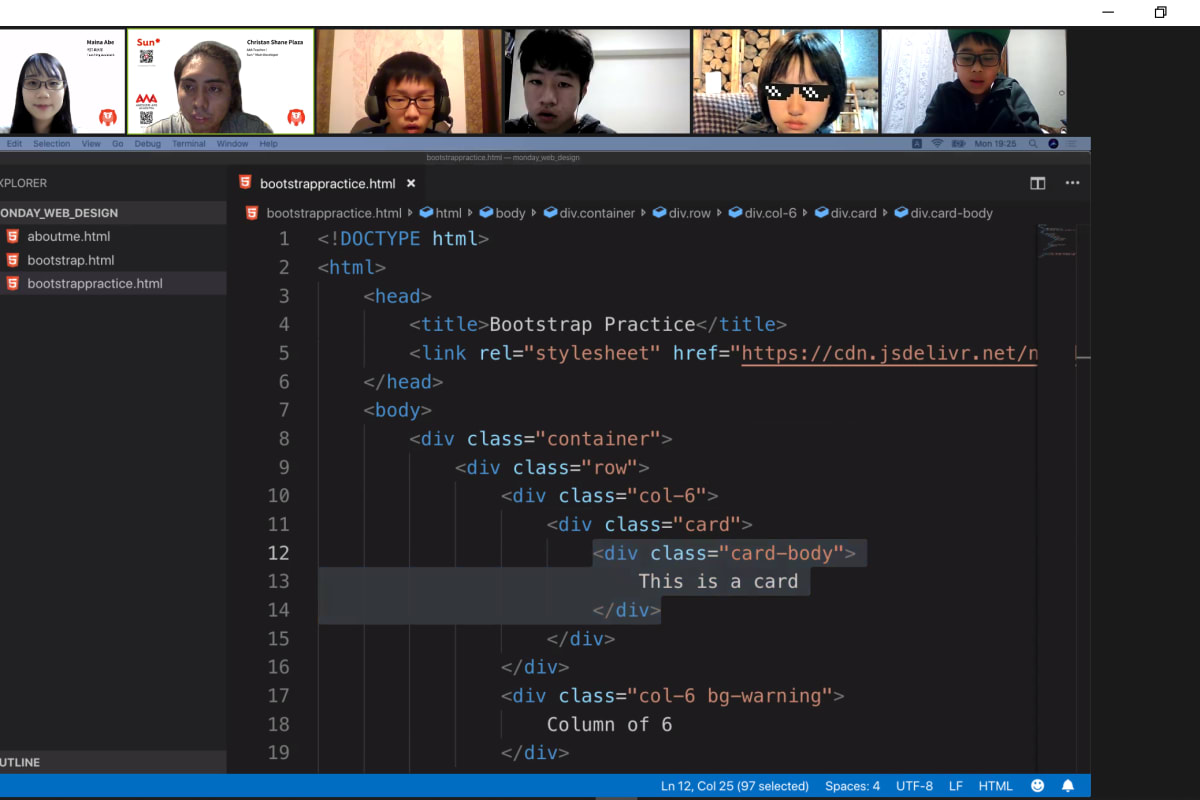
Task: Expand the Outline panel section
Action: tap(20, 762)
